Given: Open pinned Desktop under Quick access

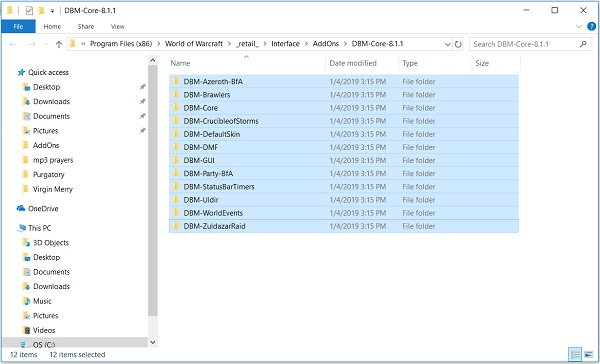Looking at the screenshot, I should 46,87.
